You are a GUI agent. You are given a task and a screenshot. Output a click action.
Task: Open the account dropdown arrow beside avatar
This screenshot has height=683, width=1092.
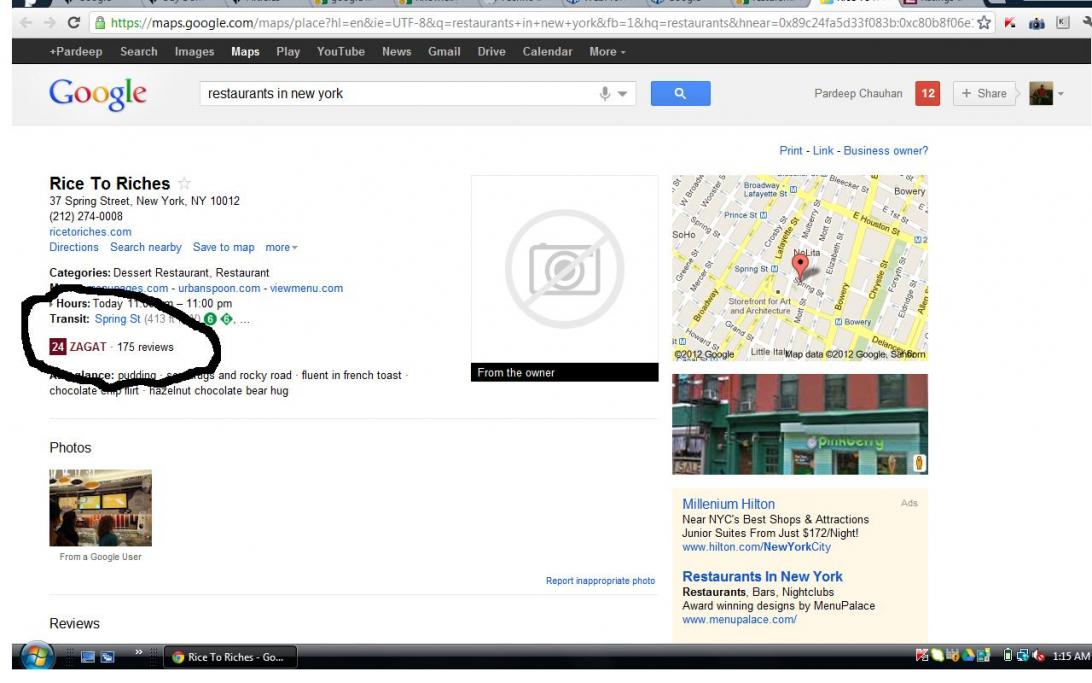point(1061,93)
